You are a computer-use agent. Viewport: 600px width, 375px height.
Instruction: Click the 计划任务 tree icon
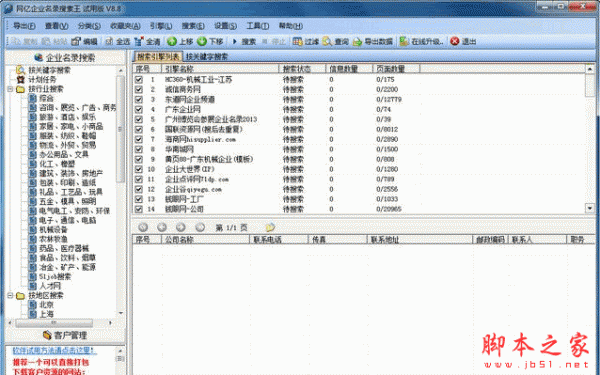coord(20,80)
